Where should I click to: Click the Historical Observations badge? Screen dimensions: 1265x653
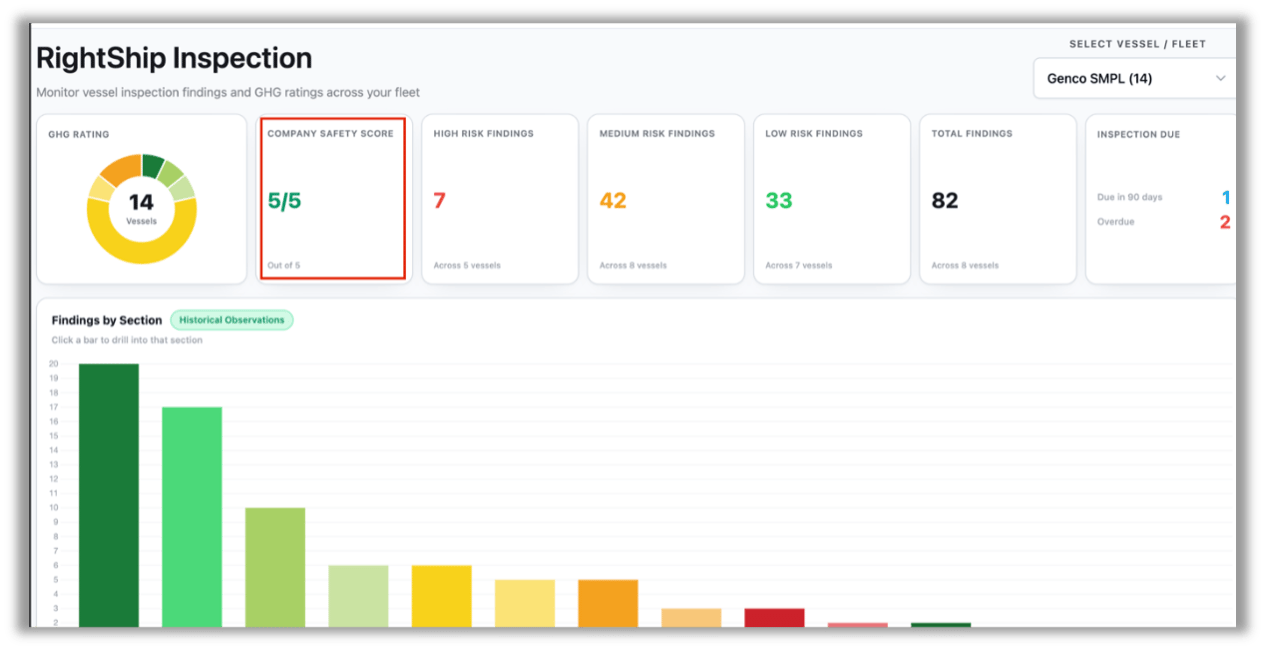click(232, 320)
